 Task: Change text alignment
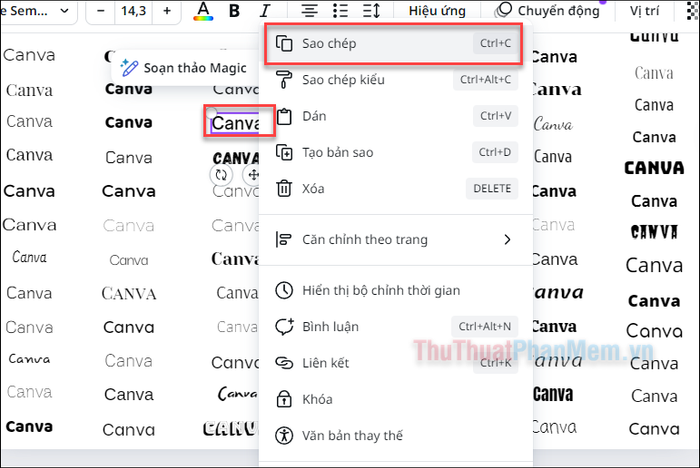pos(309,11)
